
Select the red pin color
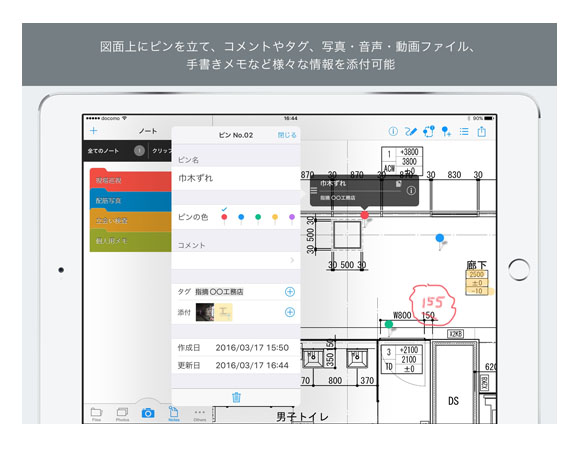(x=224, y=218)
